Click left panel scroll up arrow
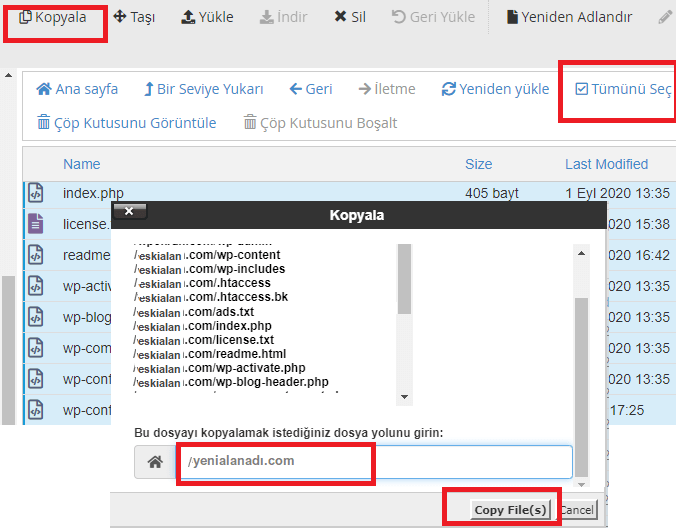This screenshot has width=676, height=528. point(8,75)
